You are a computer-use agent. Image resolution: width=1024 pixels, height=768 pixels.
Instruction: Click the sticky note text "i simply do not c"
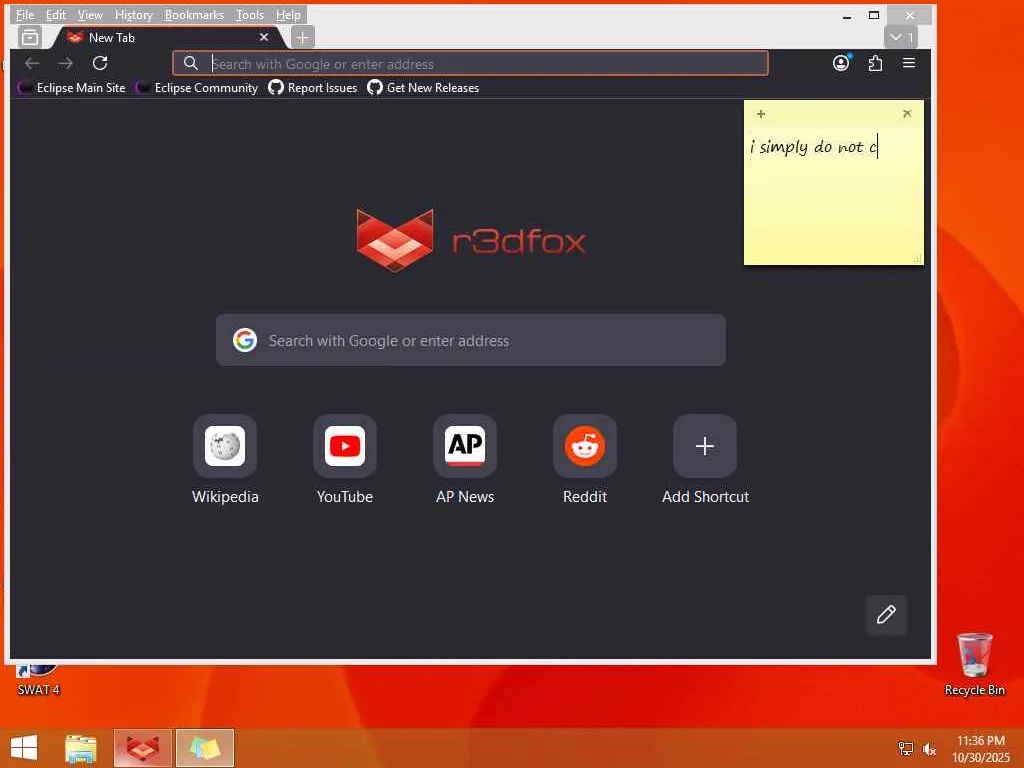[812, 147]
